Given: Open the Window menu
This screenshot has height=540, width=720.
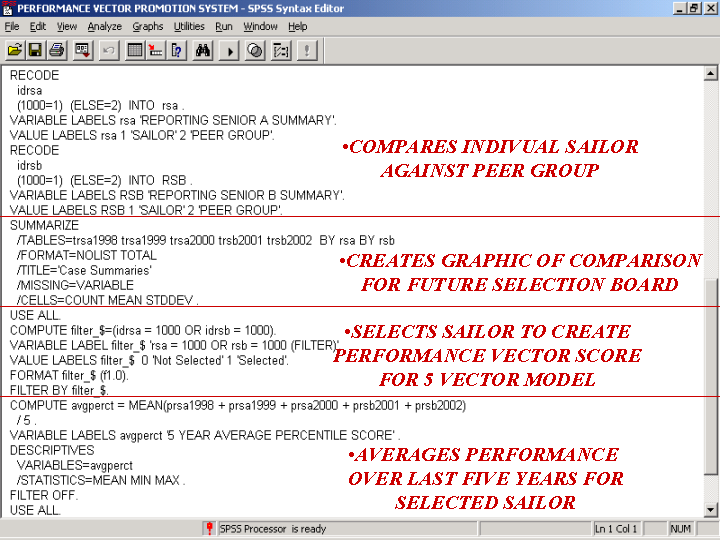Looking at the screenshot, I should (260, 27).
